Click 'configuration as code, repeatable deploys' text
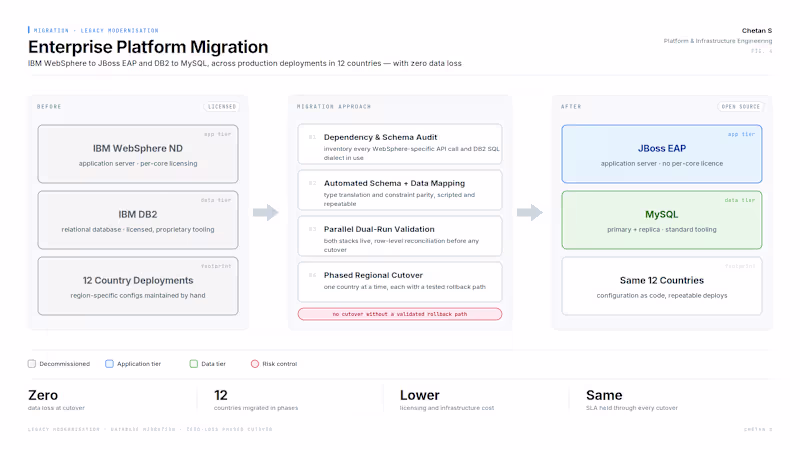 coord(662,295)
